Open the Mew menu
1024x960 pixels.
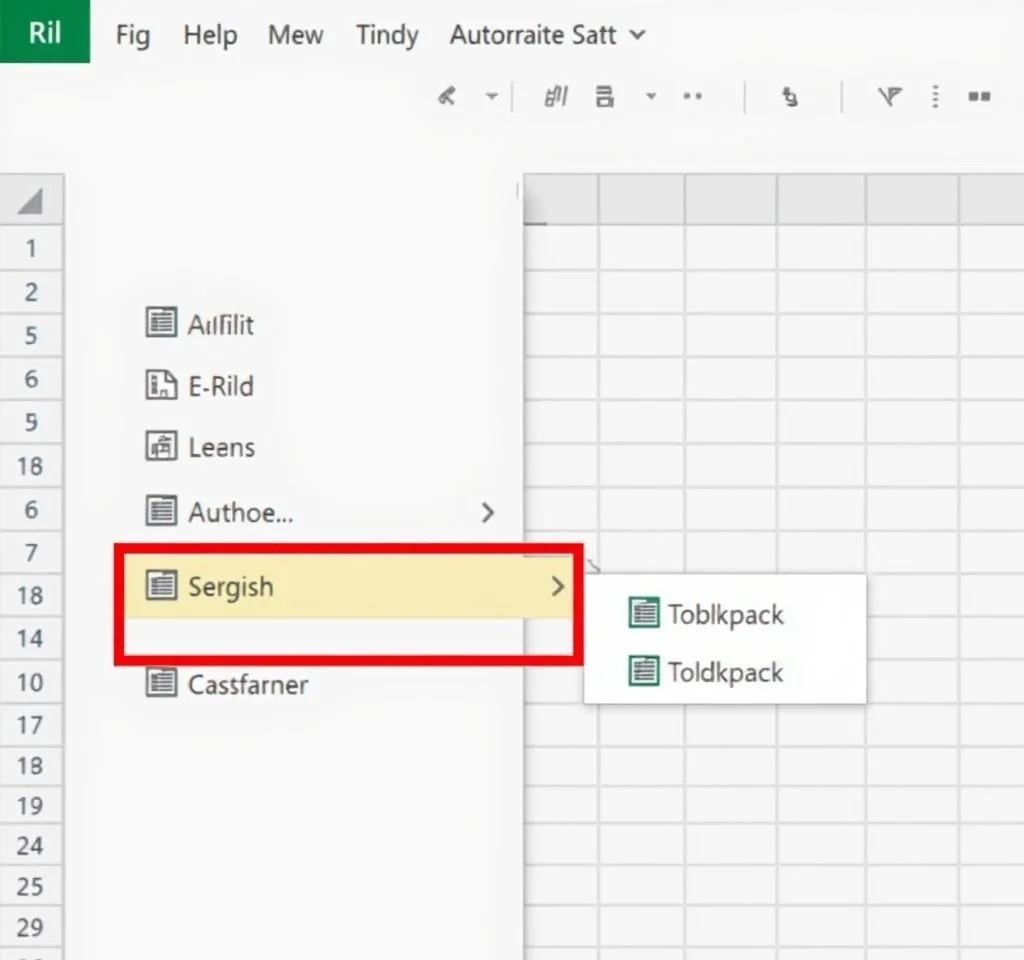pos(295,35)
